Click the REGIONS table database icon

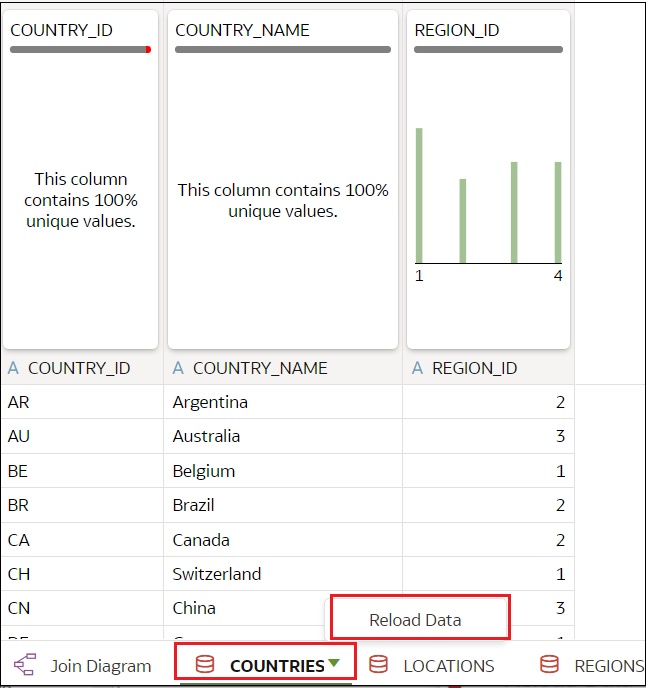[x=549, y=664]
